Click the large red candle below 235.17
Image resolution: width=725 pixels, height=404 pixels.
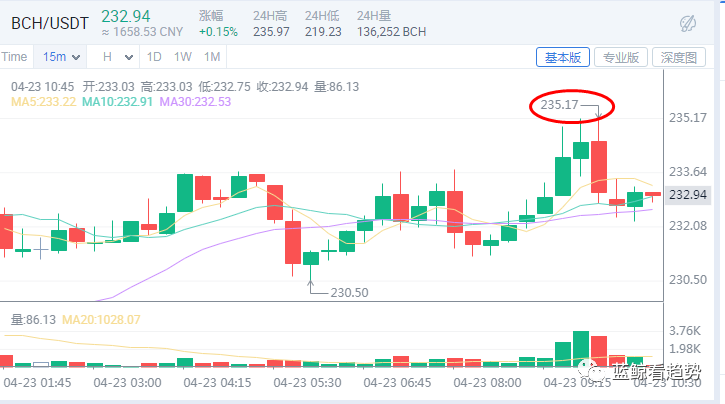pyautogui.click(x=599, y=167)
